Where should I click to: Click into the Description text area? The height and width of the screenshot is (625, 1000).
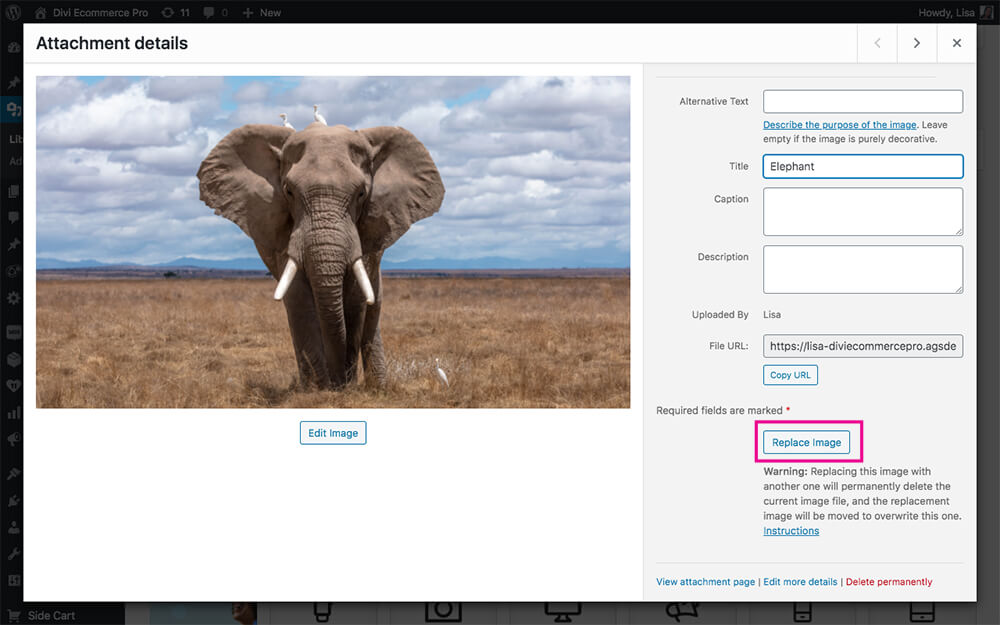click(x=863, y=269)
